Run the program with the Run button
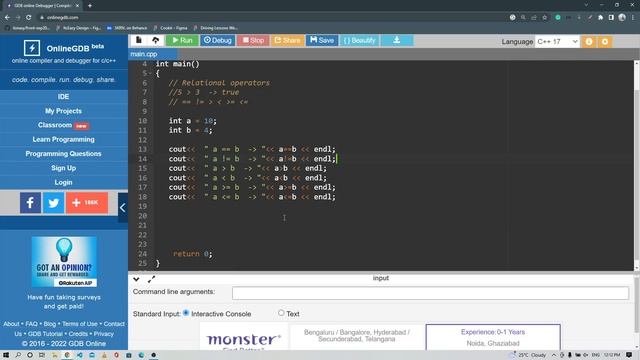Screen dimensions: 640x360 pos(182,40)
